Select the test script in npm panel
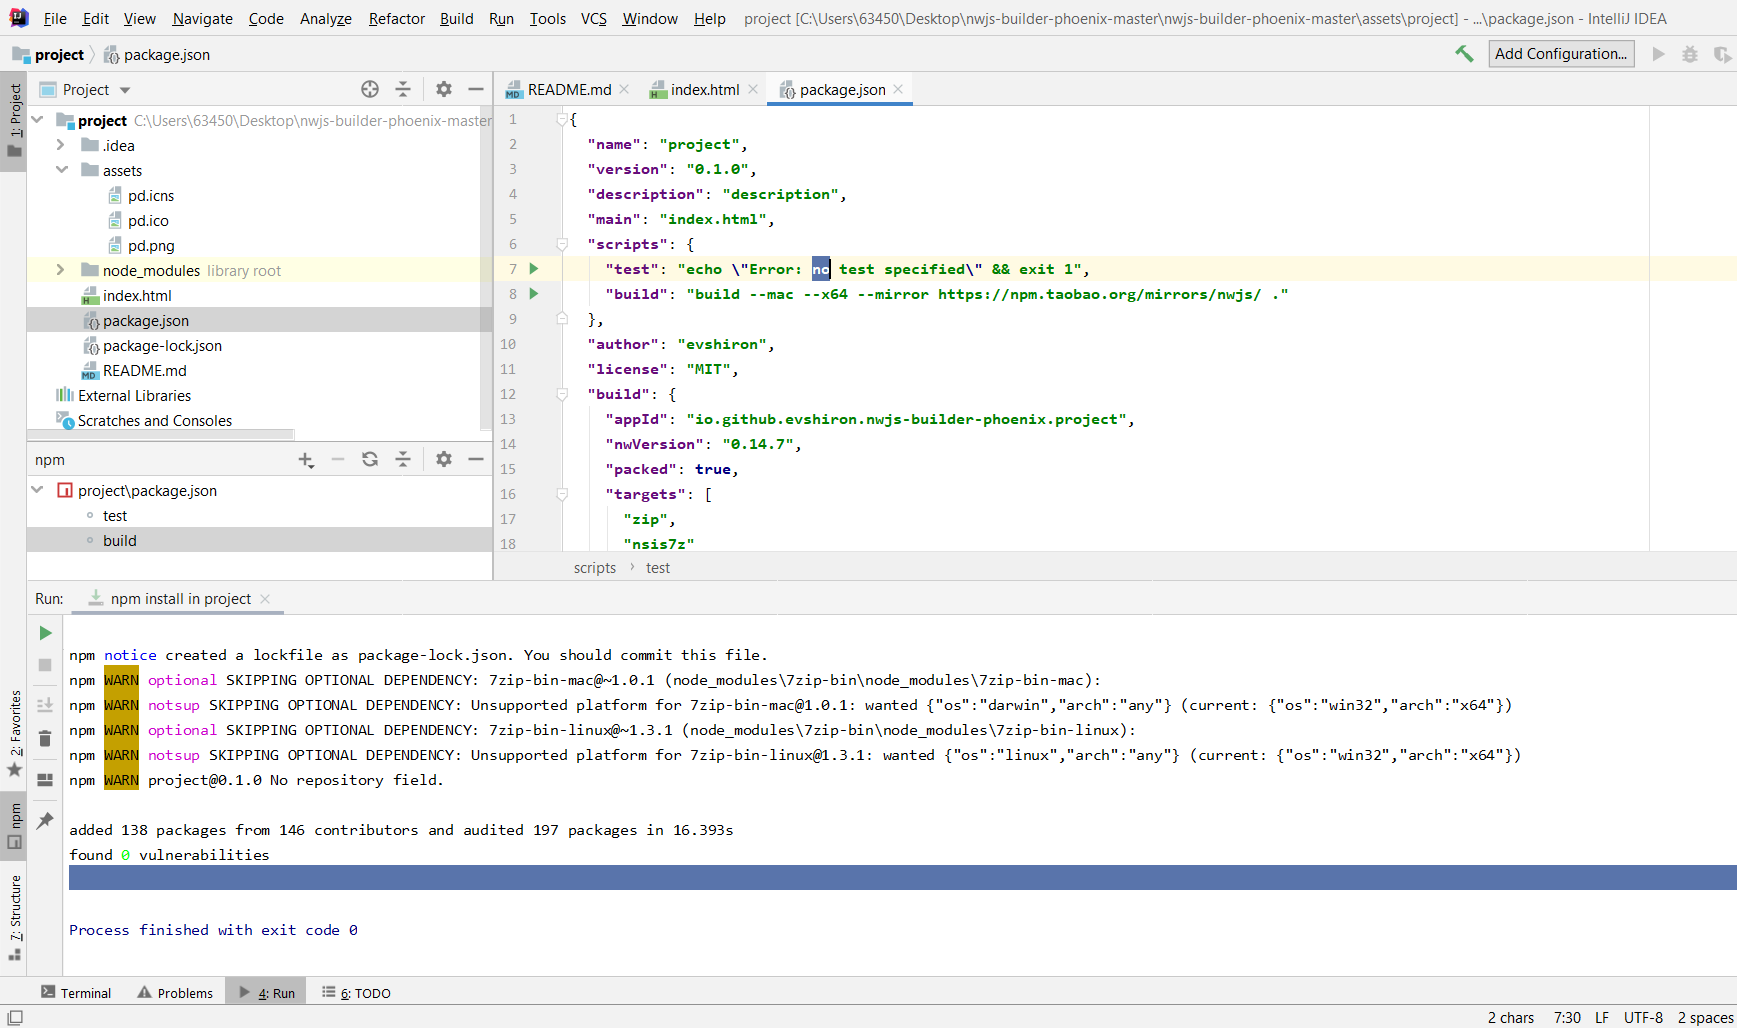Screen dimensions: 1737x1028 coord(115,515)
